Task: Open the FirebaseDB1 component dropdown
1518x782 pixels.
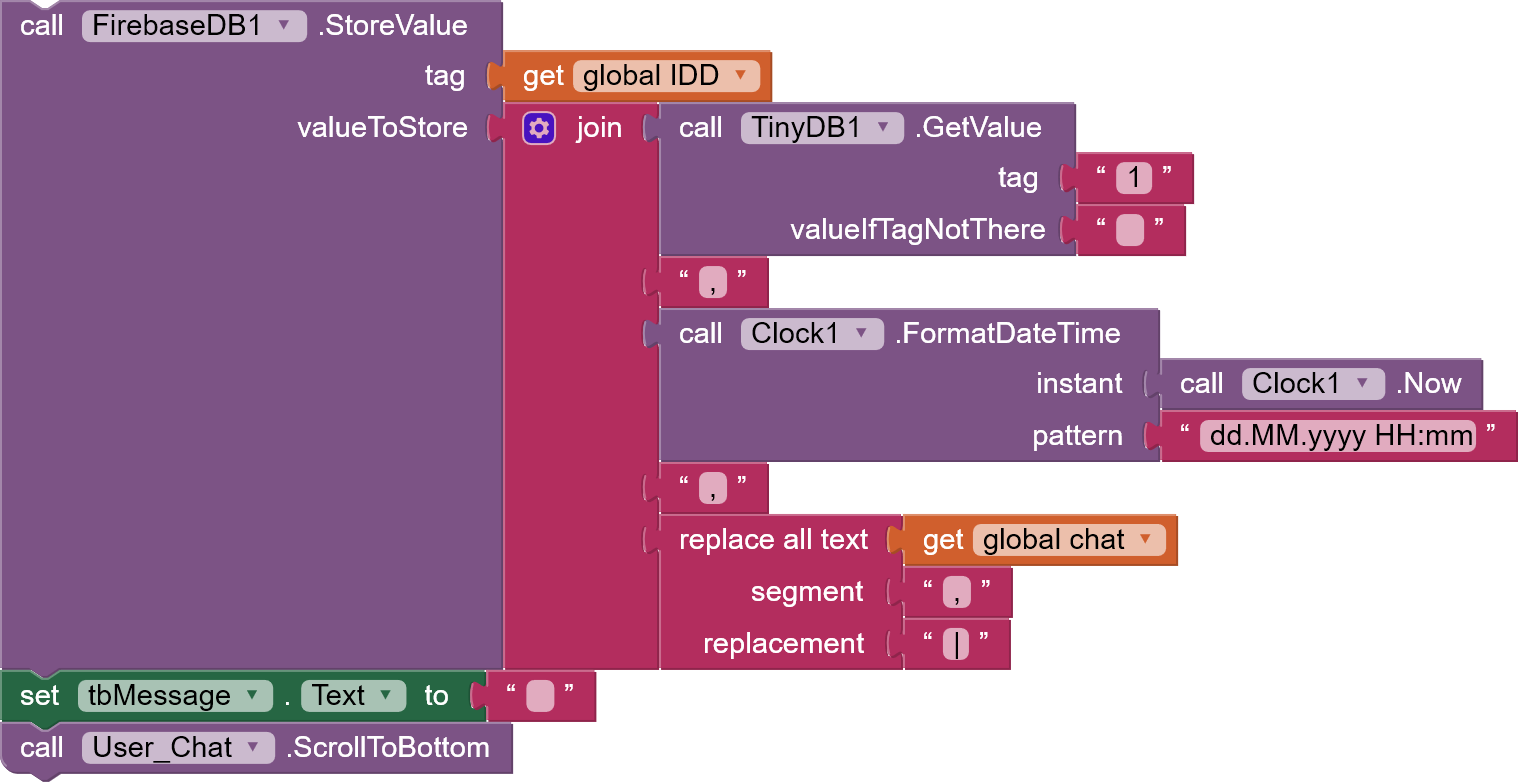Action: [x=283, y=26]
